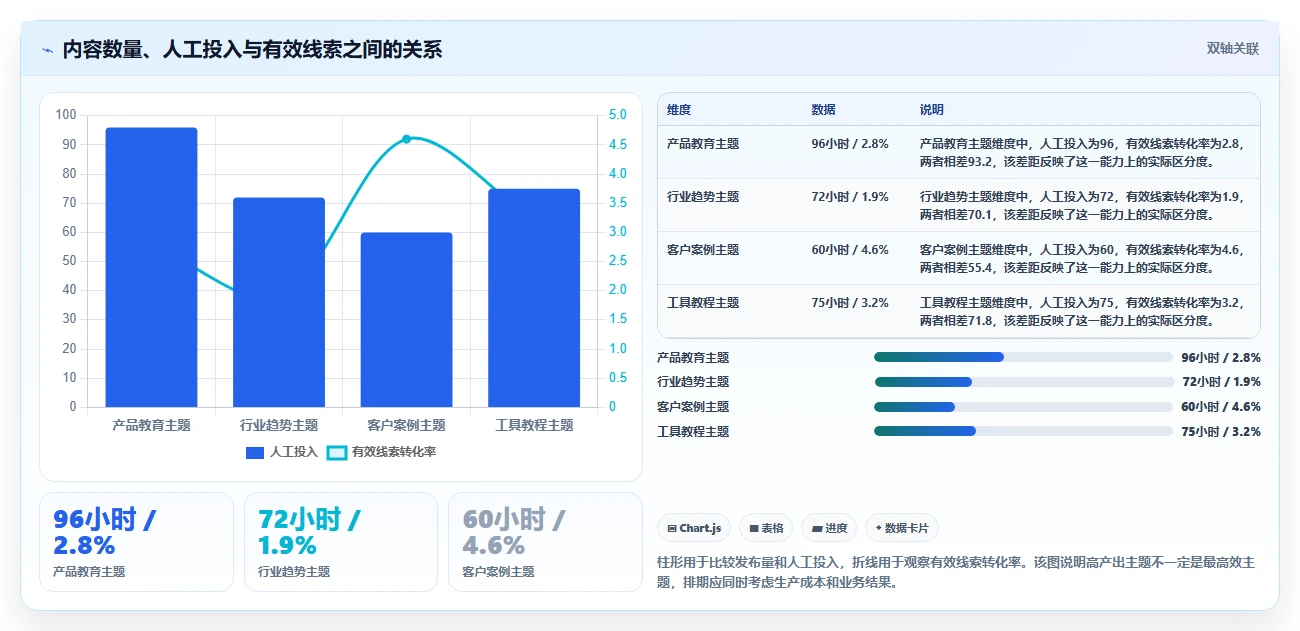This screenshot has width=1300, height=631.
Task: Click the 工具教程主题 x-axis label
Action: (534, 425)
